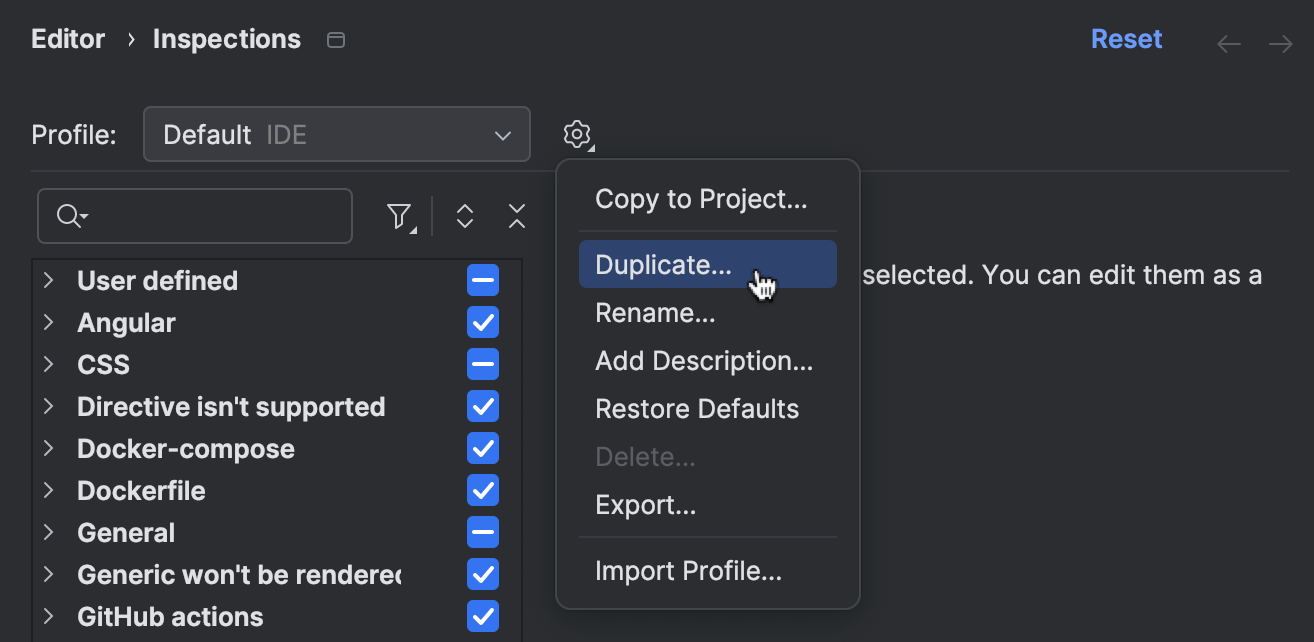Open the filter inspections icon
The image size is (1314, 642).
pos(399,216)
